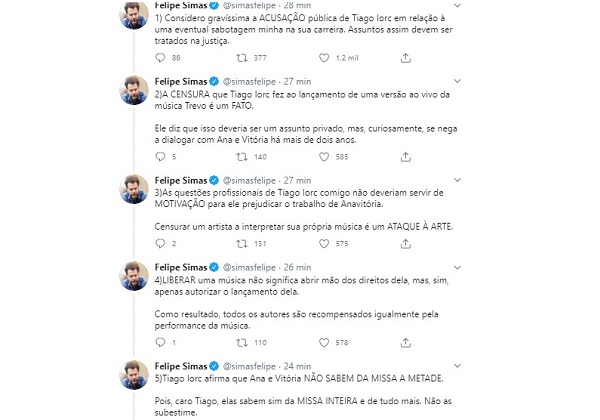Open the more menu on the LIBERAR tweet
The height and width of the screenshot is (420, 600).
(x=457, y=267)
